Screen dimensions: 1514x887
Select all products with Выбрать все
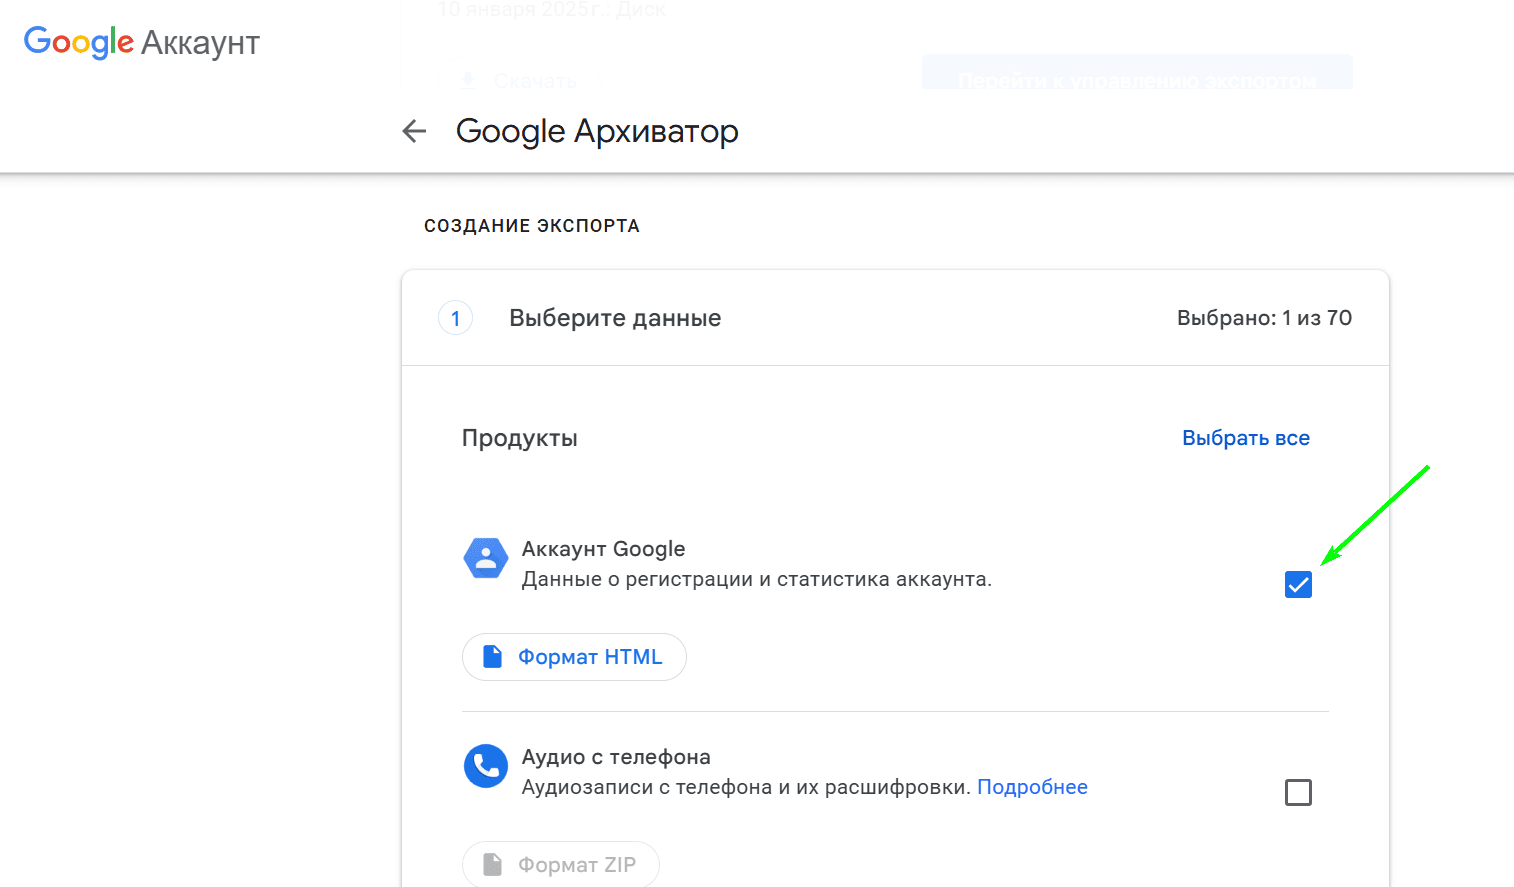tap(1246, 438)
